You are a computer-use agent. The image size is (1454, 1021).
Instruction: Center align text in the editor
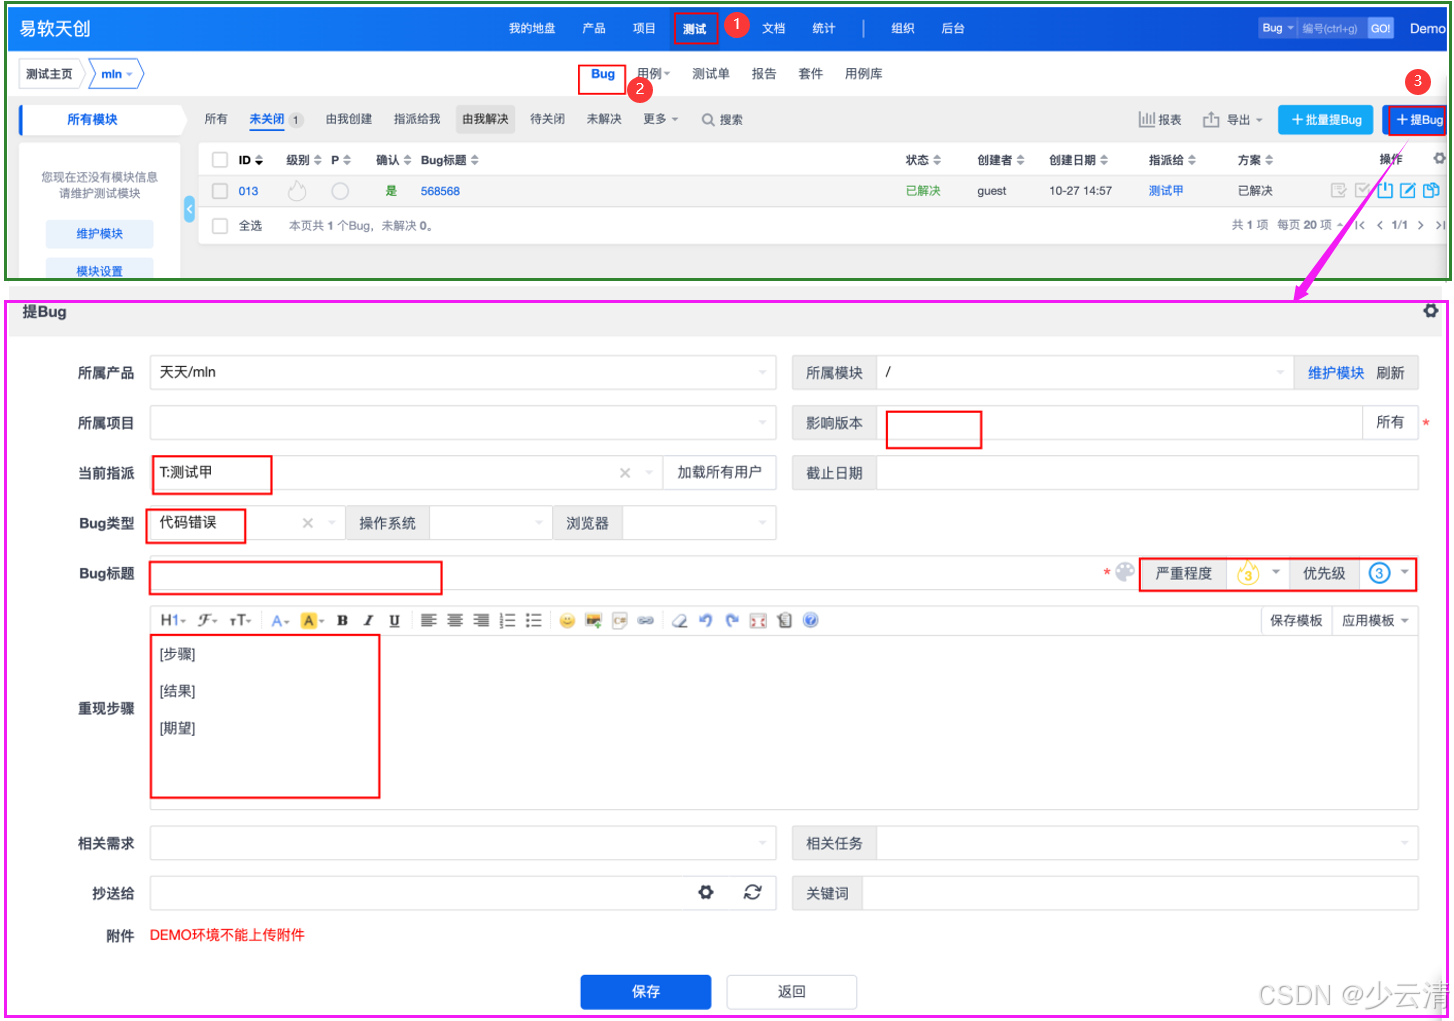point(455,621)
